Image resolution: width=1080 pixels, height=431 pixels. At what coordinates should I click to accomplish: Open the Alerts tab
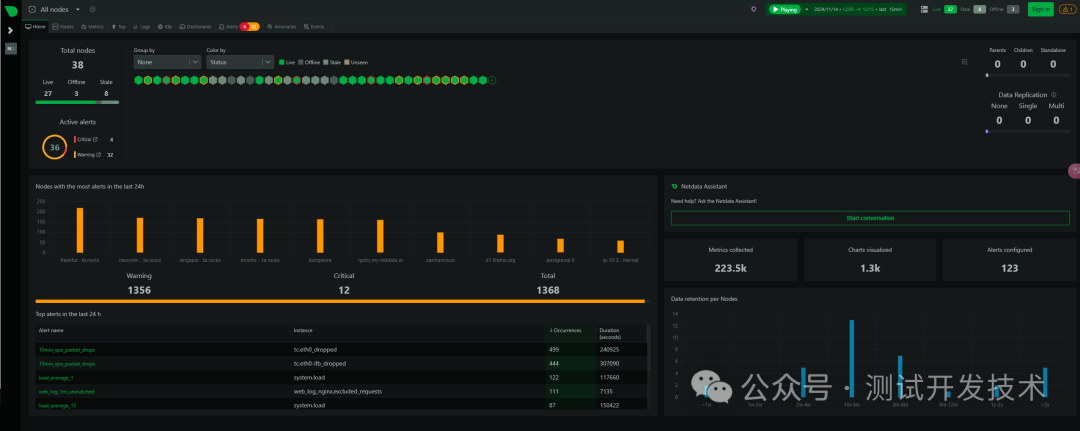[228, 26]
